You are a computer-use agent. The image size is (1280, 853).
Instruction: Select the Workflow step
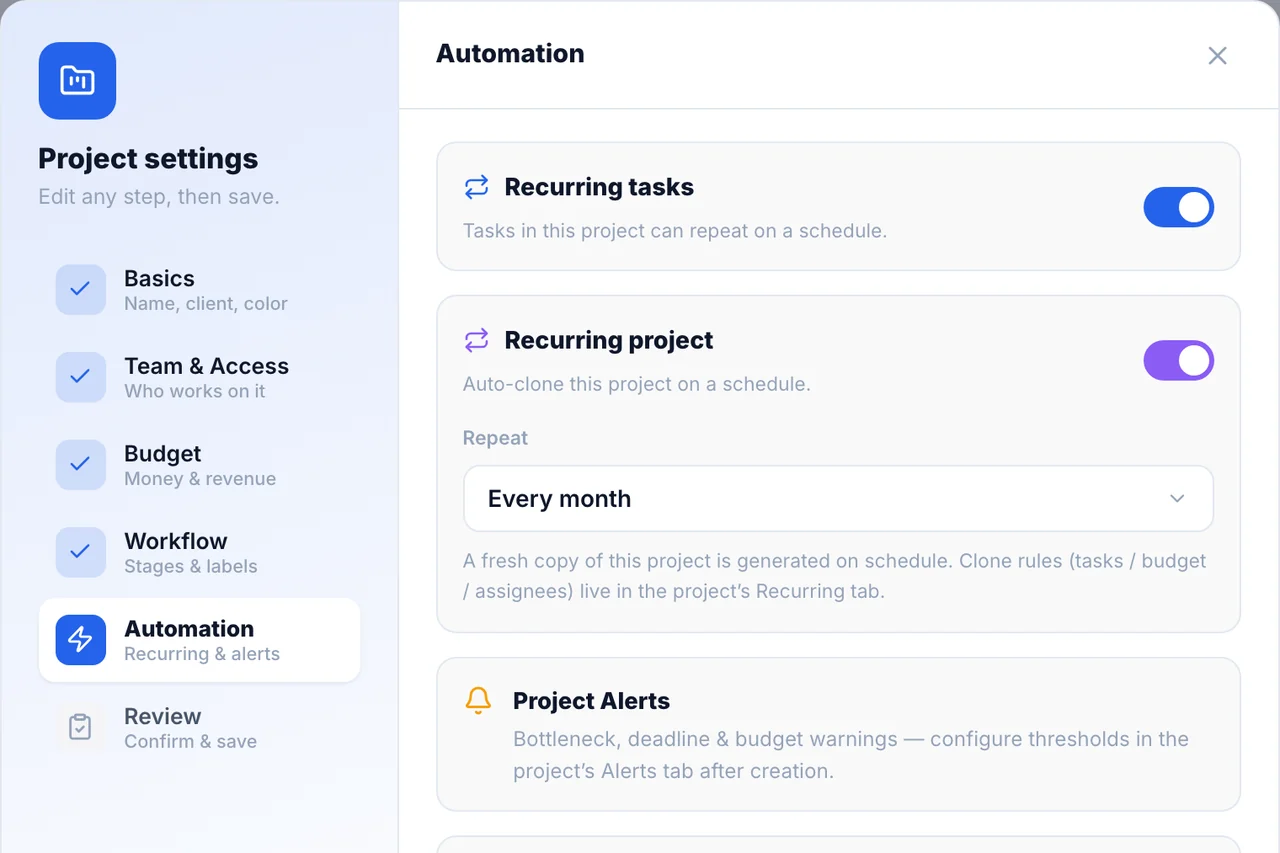point(199,552)
